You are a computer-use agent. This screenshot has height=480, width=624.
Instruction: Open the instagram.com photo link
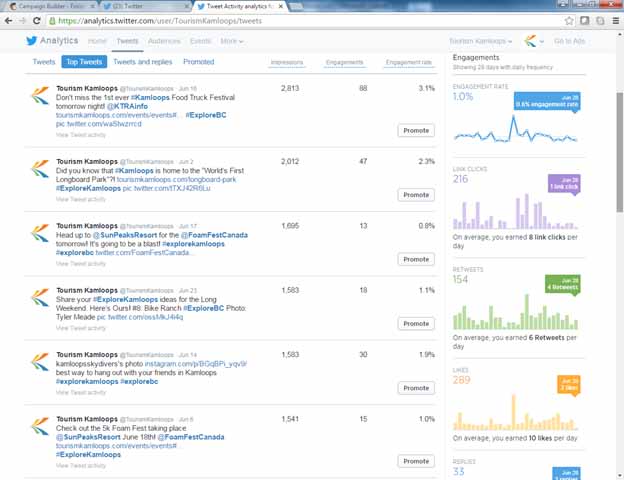196,364
